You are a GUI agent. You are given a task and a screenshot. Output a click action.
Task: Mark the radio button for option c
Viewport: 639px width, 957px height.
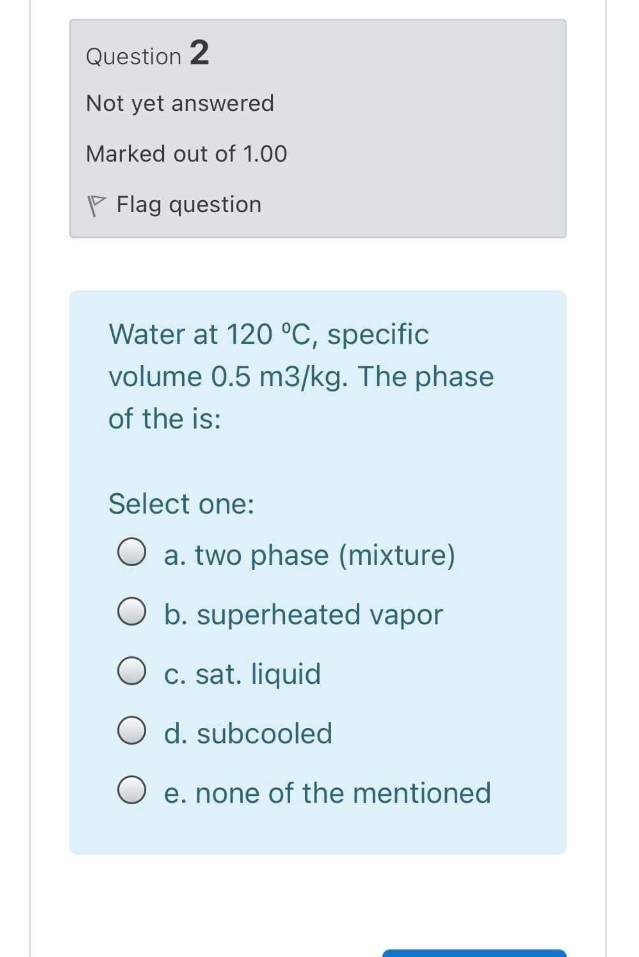coord(130,674)
